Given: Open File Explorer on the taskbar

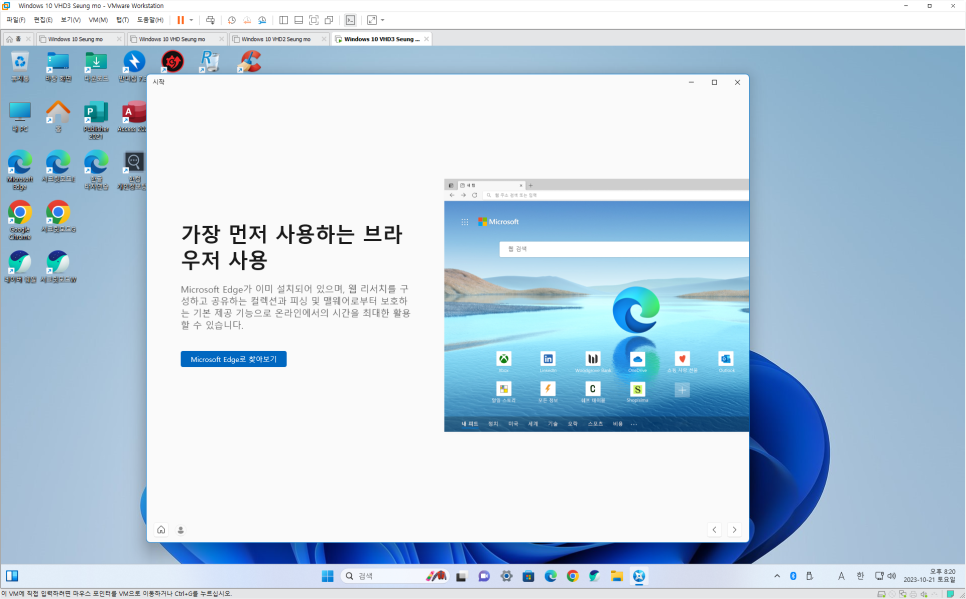Looking at the screenshot, I should click(x=617, y=576).
